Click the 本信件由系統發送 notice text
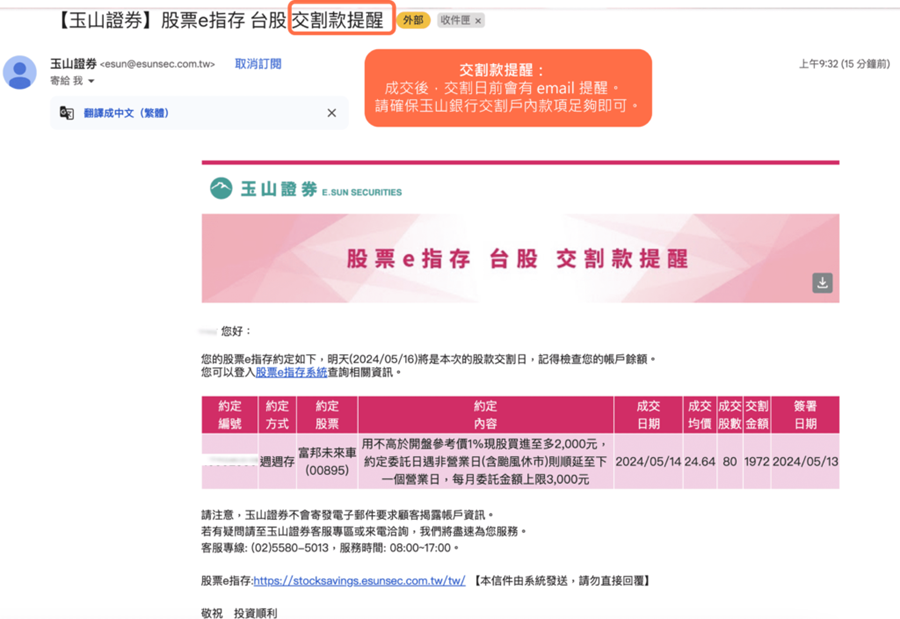The height and width of the screenshot is (619, 900). 562,581
